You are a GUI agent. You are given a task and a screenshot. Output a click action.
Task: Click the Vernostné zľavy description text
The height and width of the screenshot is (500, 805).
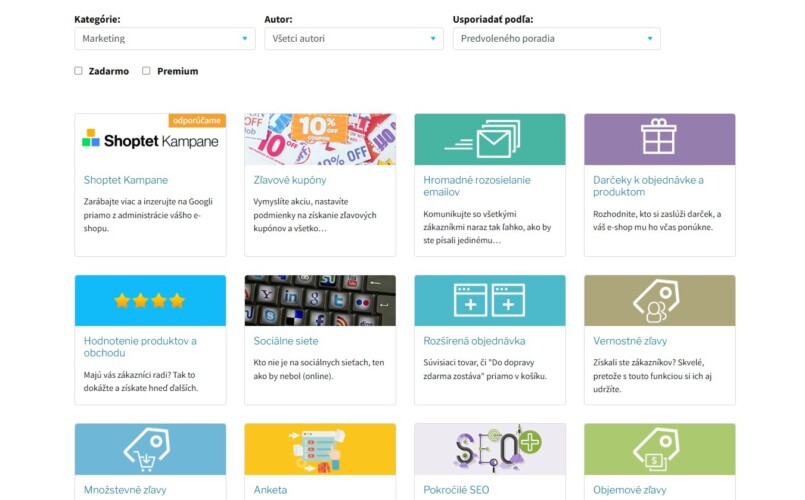(652, 376)
